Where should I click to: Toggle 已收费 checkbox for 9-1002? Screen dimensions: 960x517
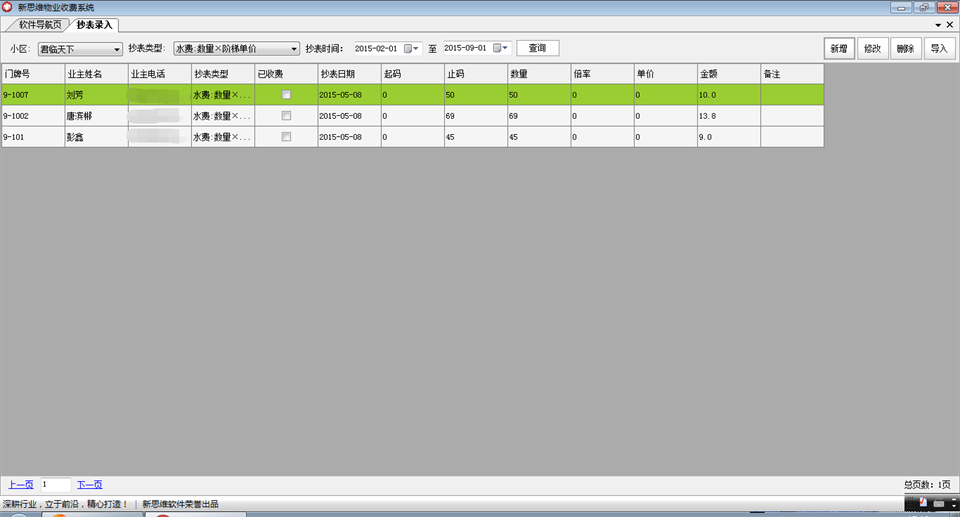click(286, 116)
